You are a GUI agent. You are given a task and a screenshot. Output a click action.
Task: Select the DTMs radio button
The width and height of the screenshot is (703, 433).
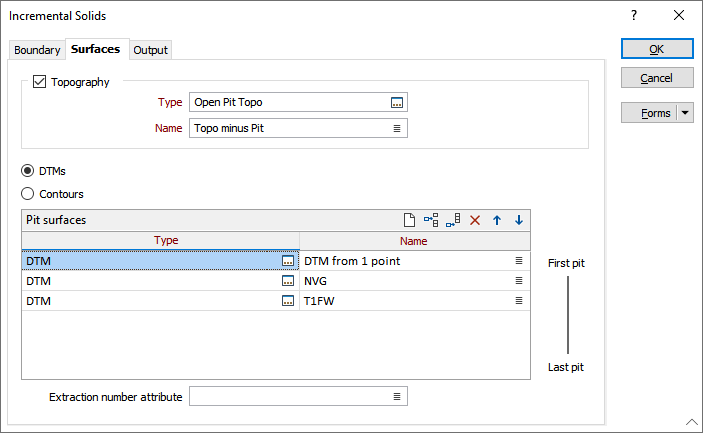[x=27, y=171]
